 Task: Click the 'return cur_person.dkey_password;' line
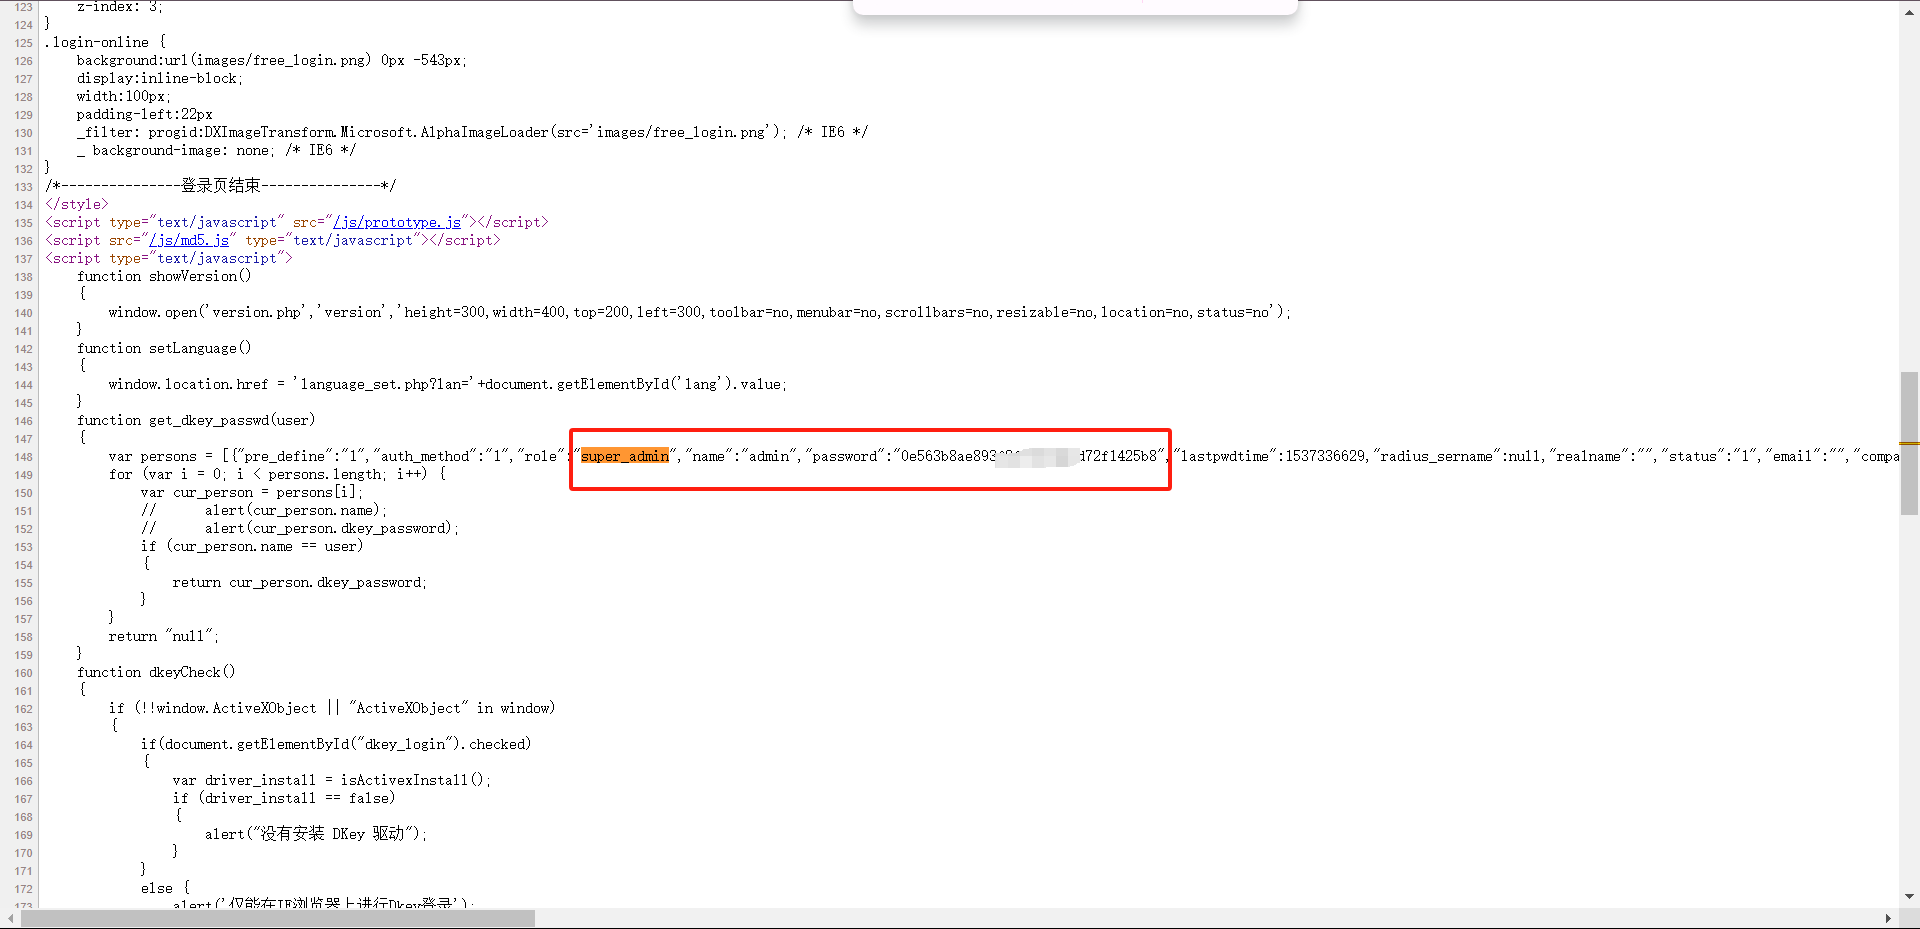click(x=300, y=582)
